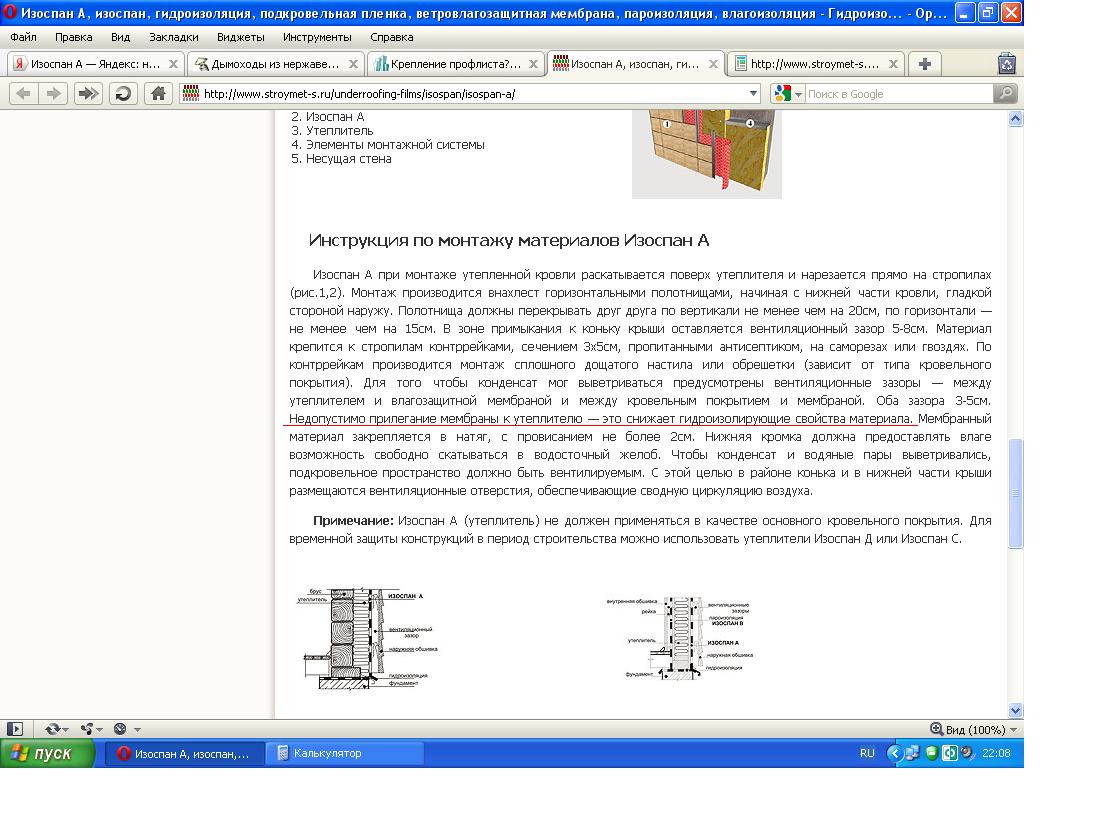This screenshot has width=1120, height=840.
Task: Expand the Вид (100%) zoom dropdown
Action: pyautogui.click(x=1013, y=729)
